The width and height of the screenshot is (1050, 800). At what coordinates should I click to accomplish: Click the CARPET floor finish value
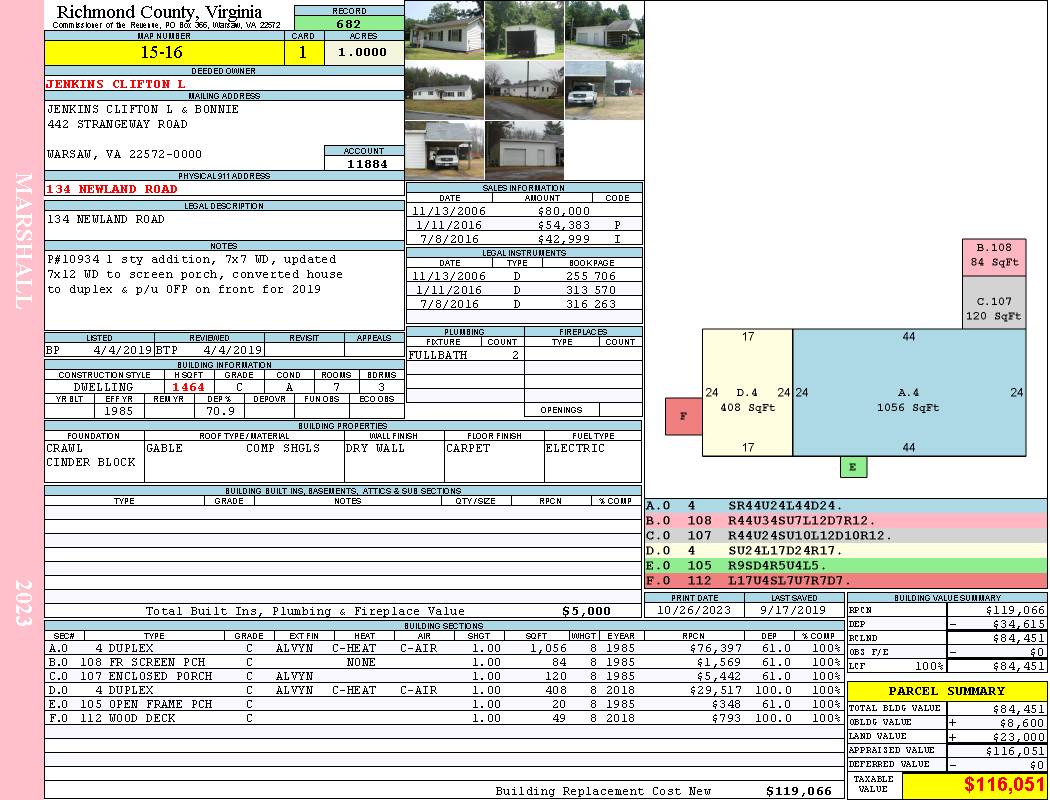tap(467, 448)
